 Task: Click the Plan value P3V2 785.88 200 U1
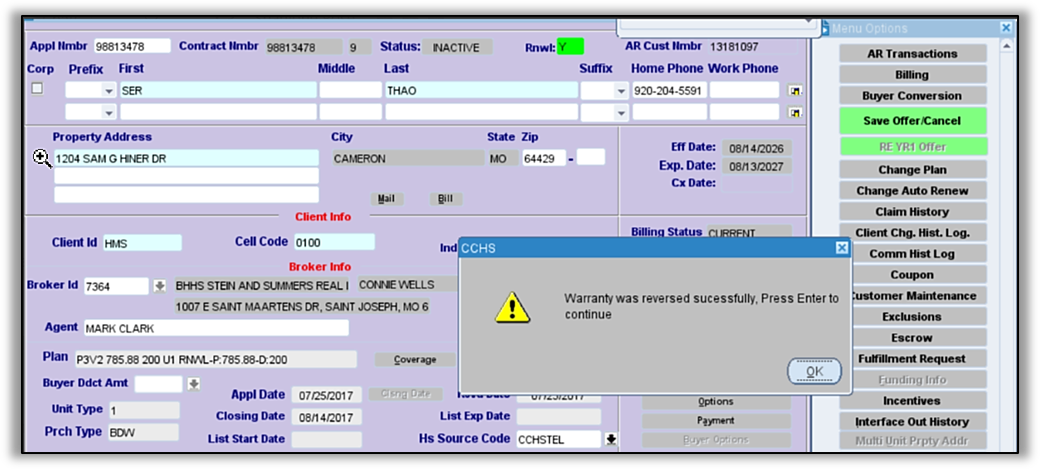click(215, 360)
